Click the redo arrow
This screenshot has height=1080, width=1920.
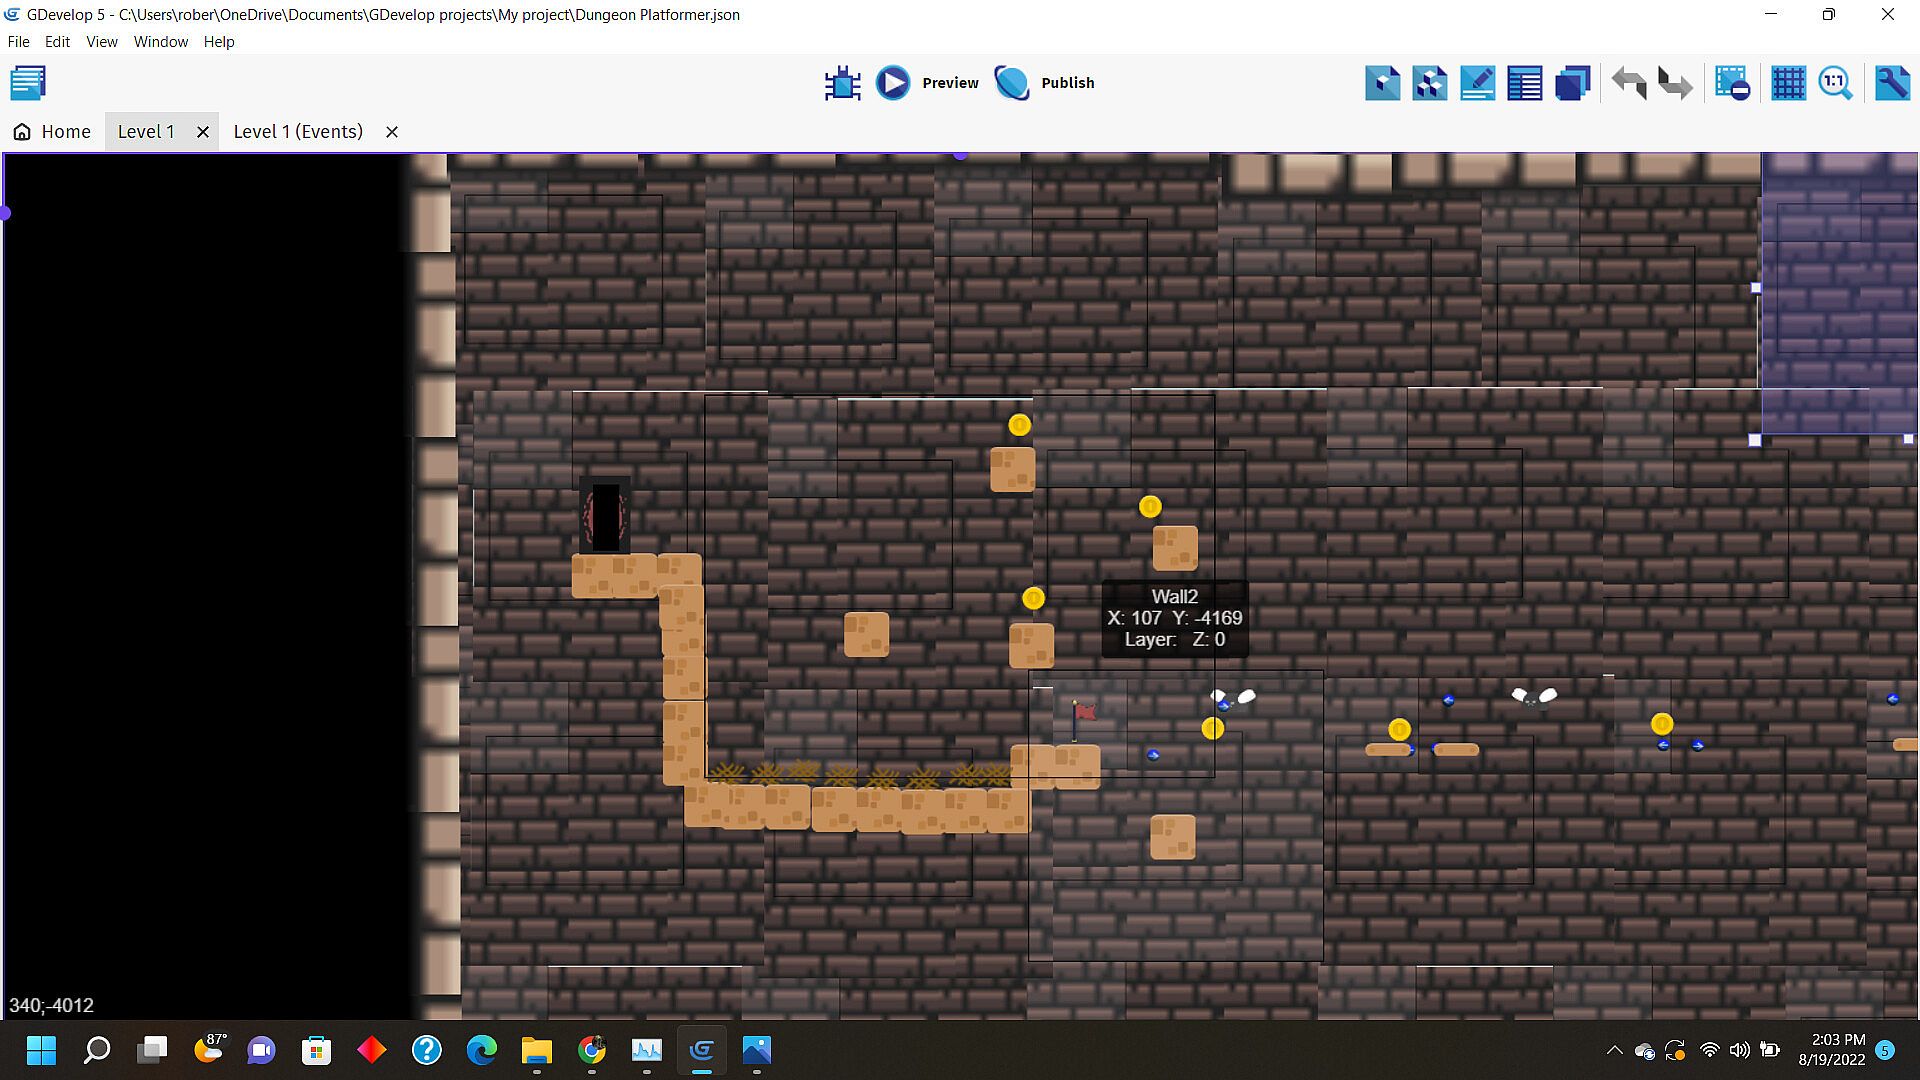click(x=1675, y=83)
